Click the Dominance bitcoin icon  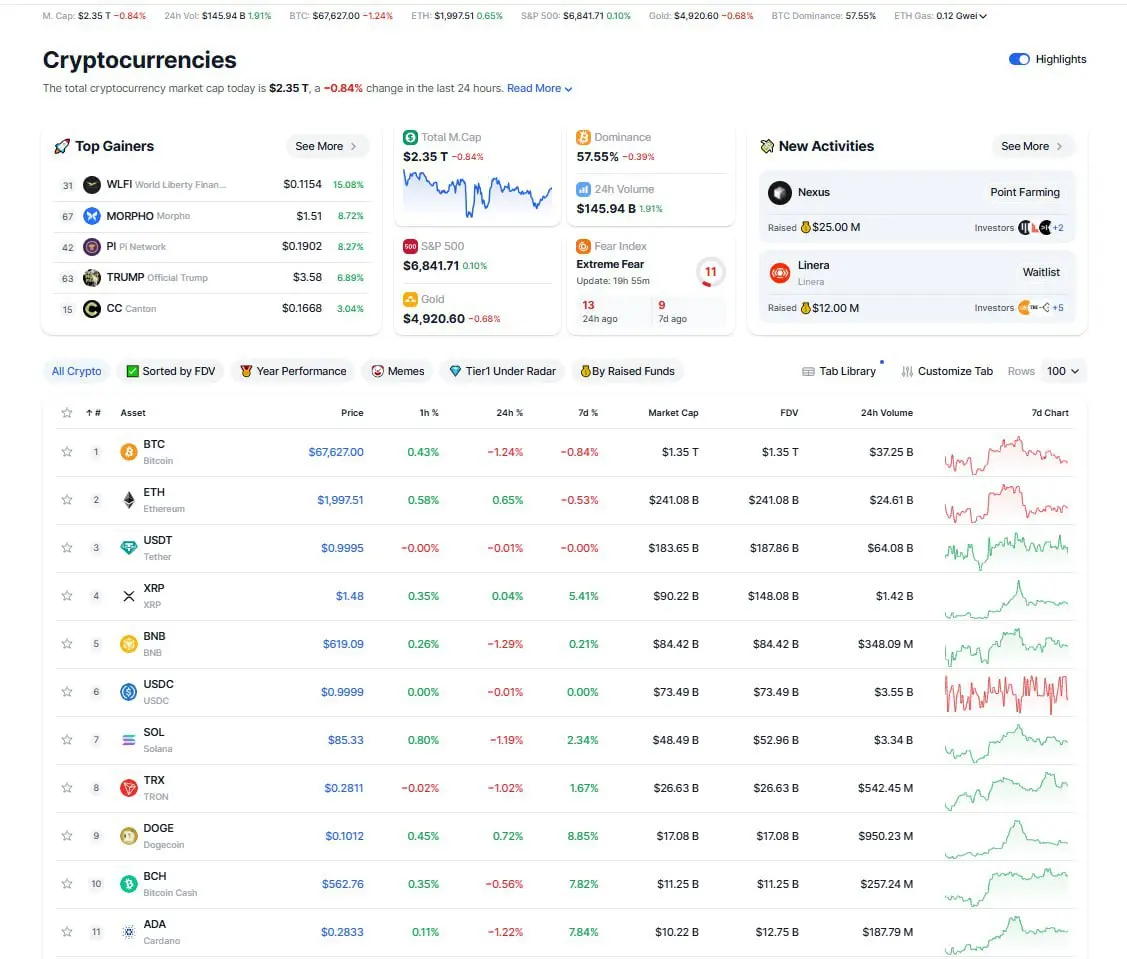click(583, 137)
